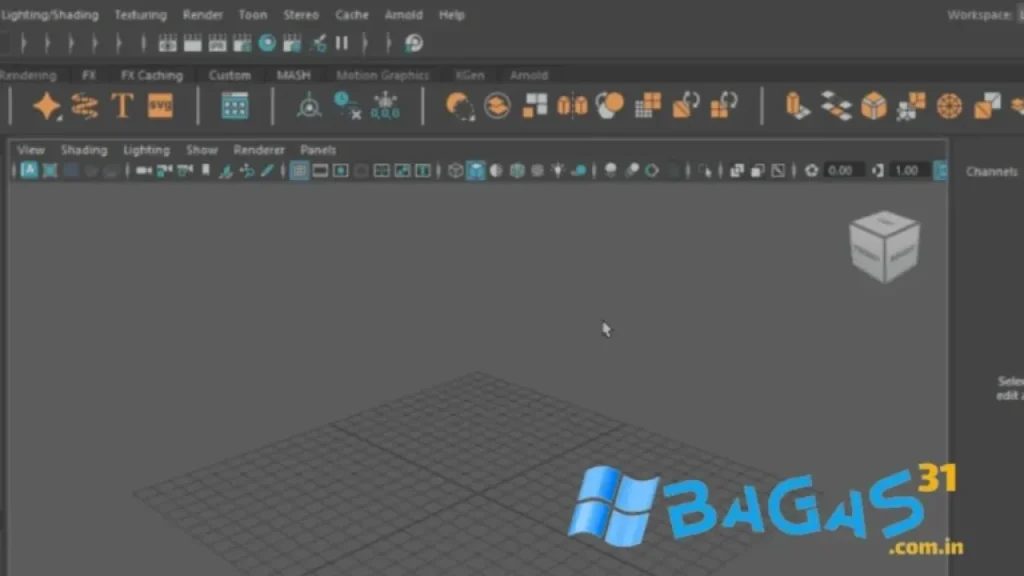Click the image plane panel toolbar icon

(x=226, y=170)
